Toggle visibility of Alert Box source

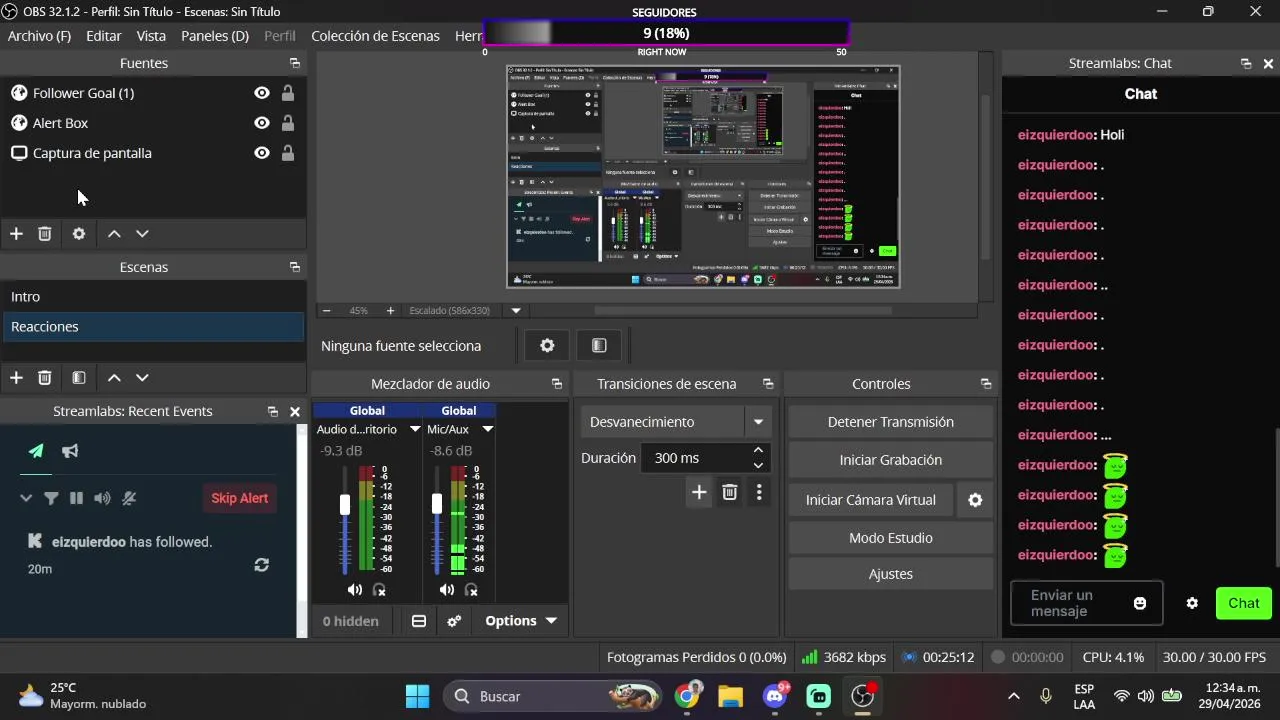coord(261,123)
